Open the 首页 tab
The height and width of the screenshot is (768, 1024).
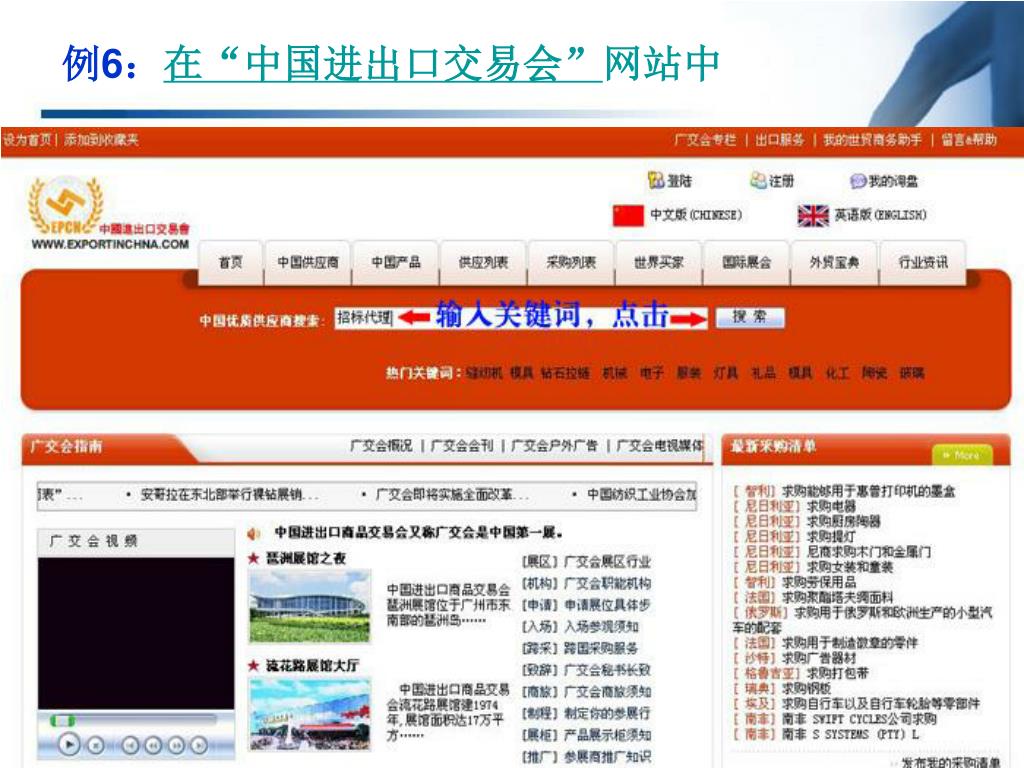230,263
